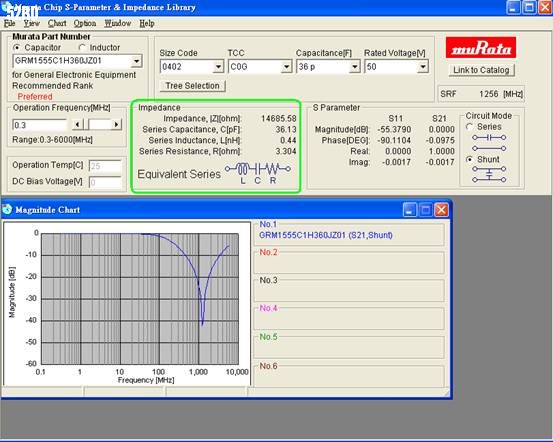Open the Size Code dropdown

pyautogui.click(x=218, y=67)
